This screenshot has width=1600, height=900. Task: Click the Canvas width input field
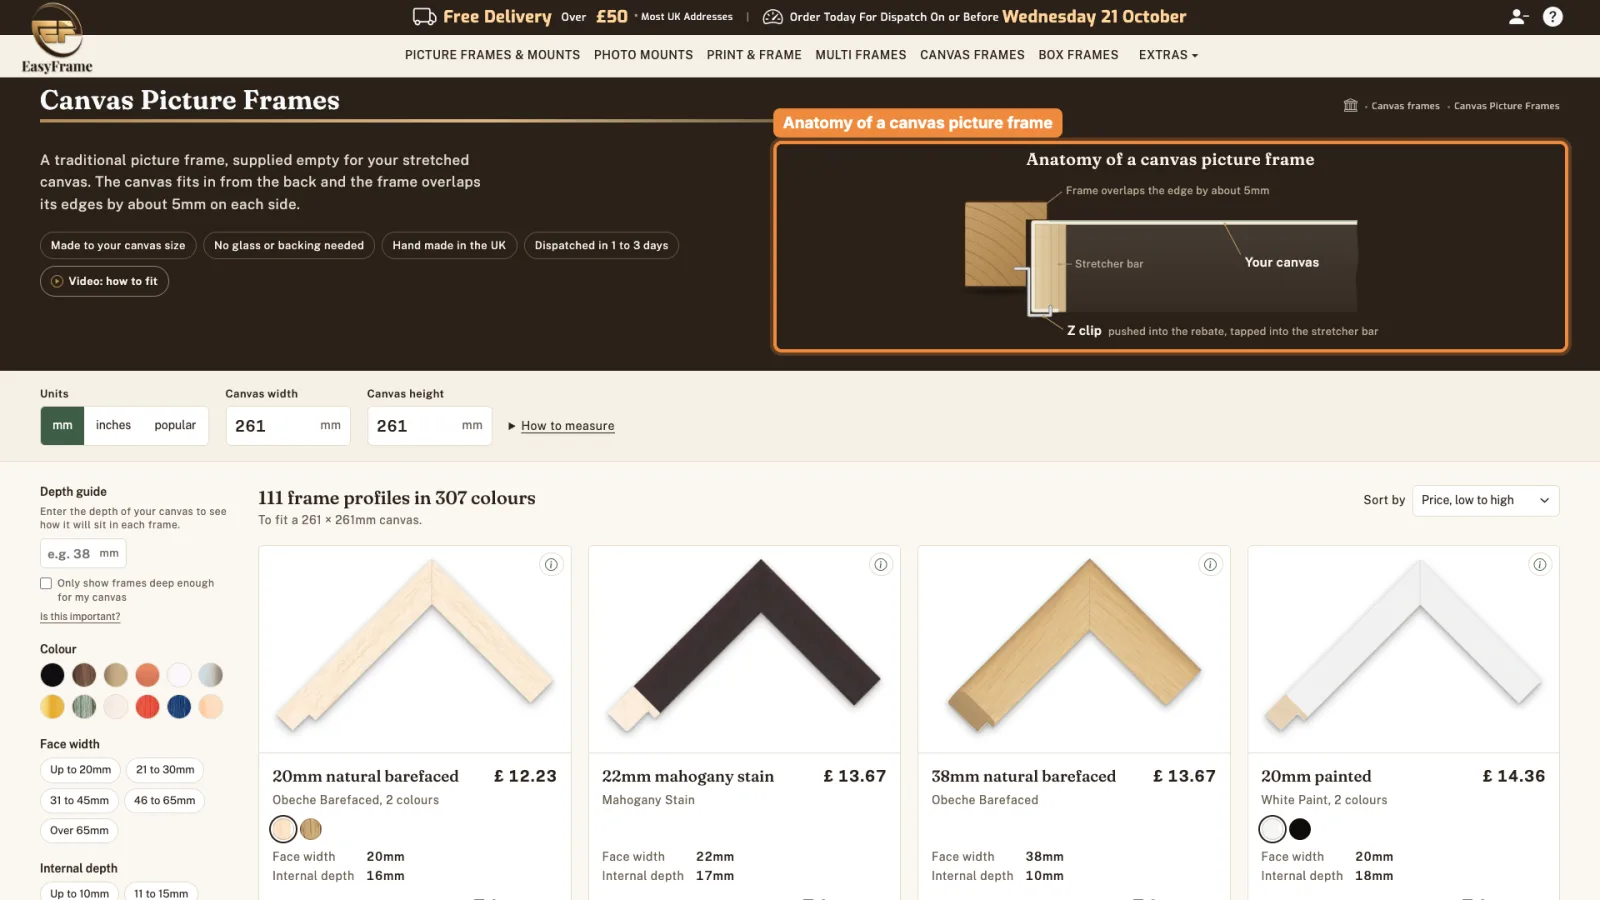pos(288,426)
